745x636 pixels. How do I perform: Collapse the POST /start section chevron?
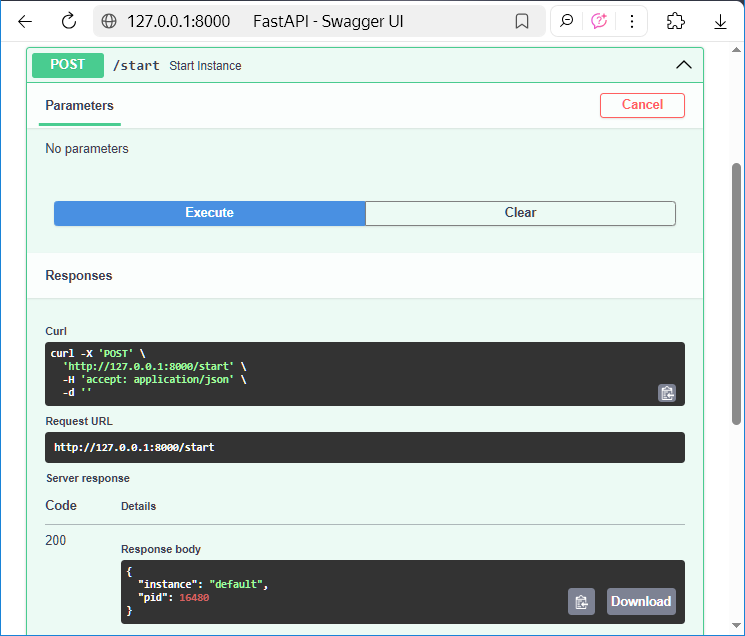coord(684,65)
